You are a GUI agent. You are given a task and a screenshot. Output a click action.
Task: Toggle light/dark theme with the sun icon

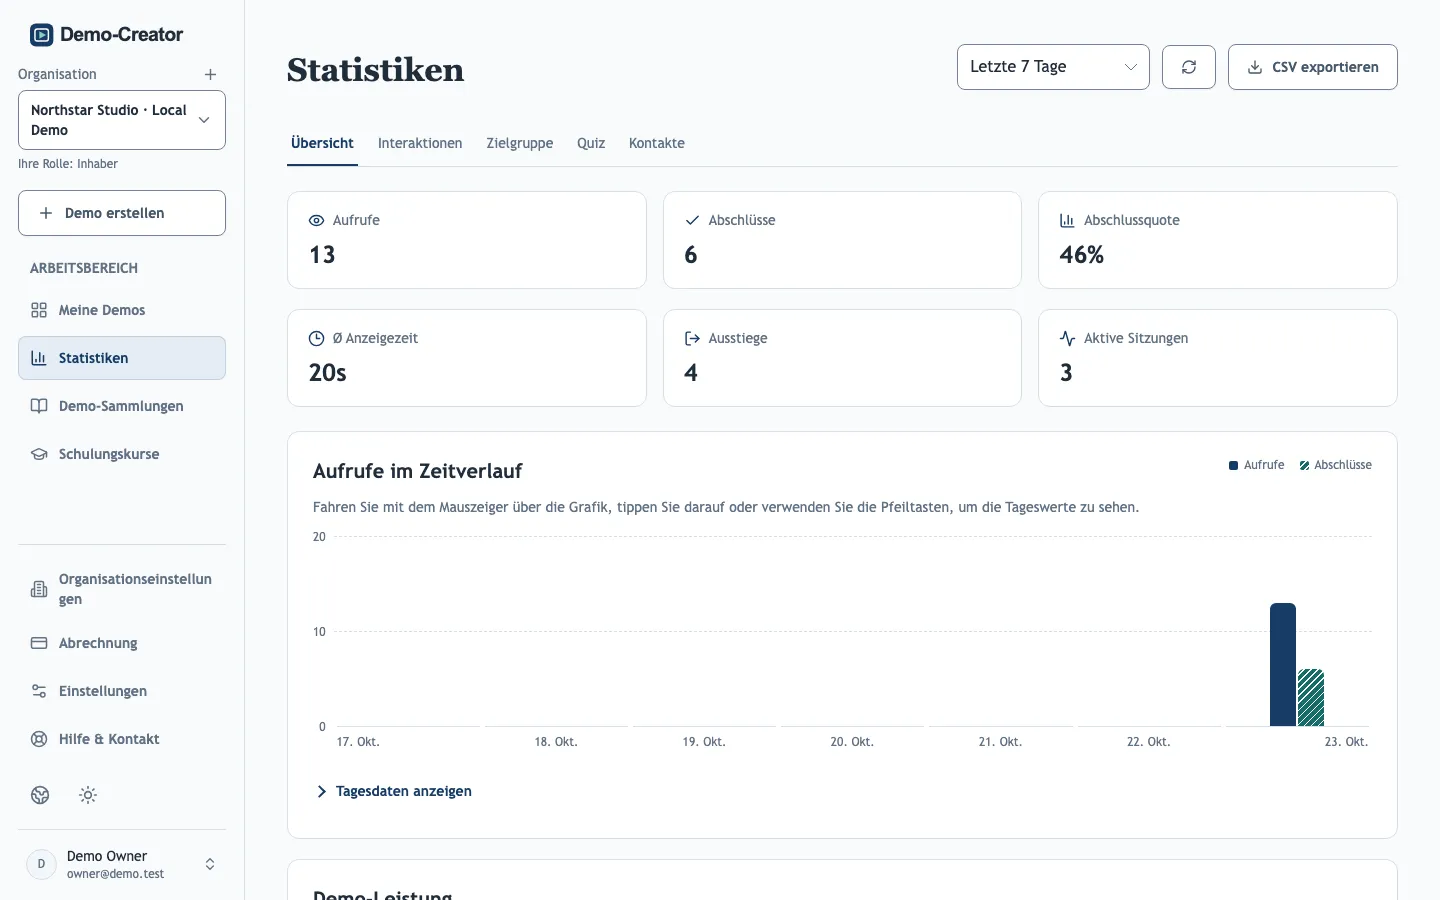88,795
